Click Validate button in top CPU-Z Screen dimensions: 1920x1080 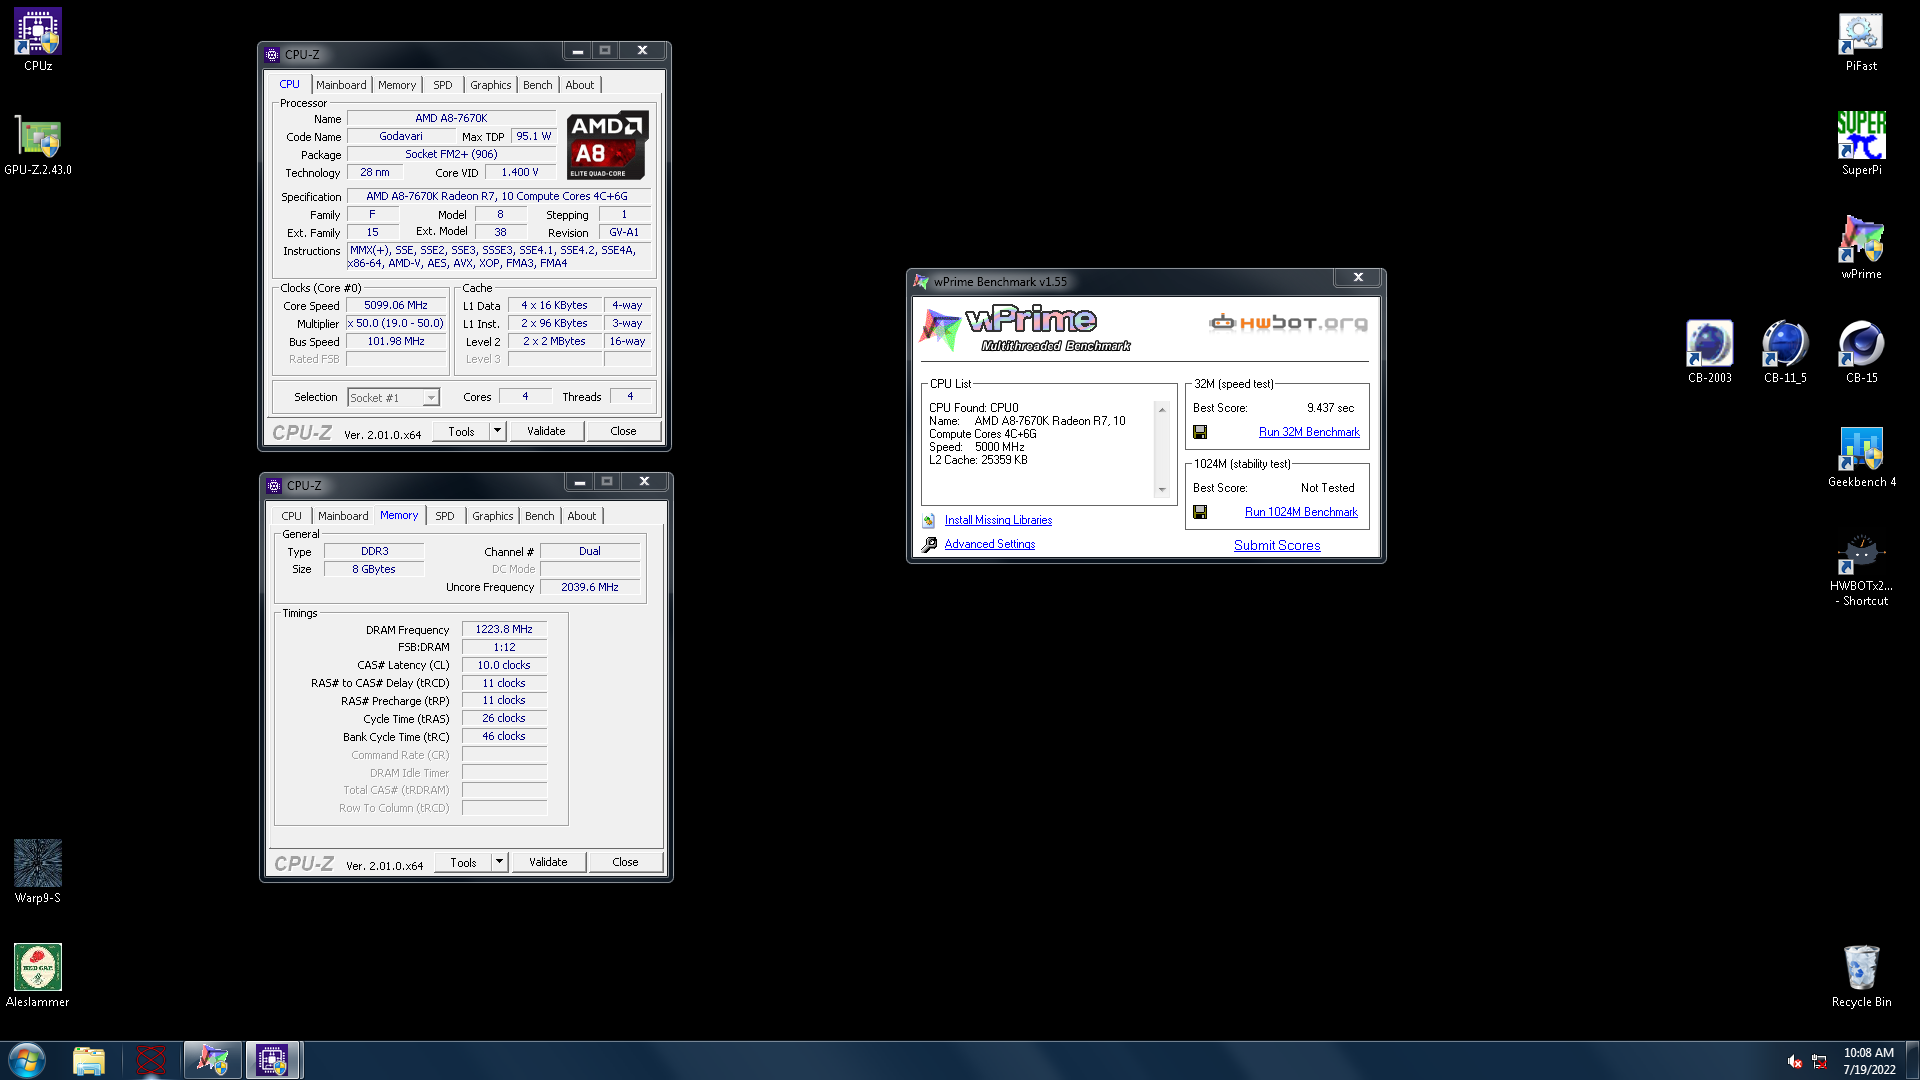pos(546,431)
